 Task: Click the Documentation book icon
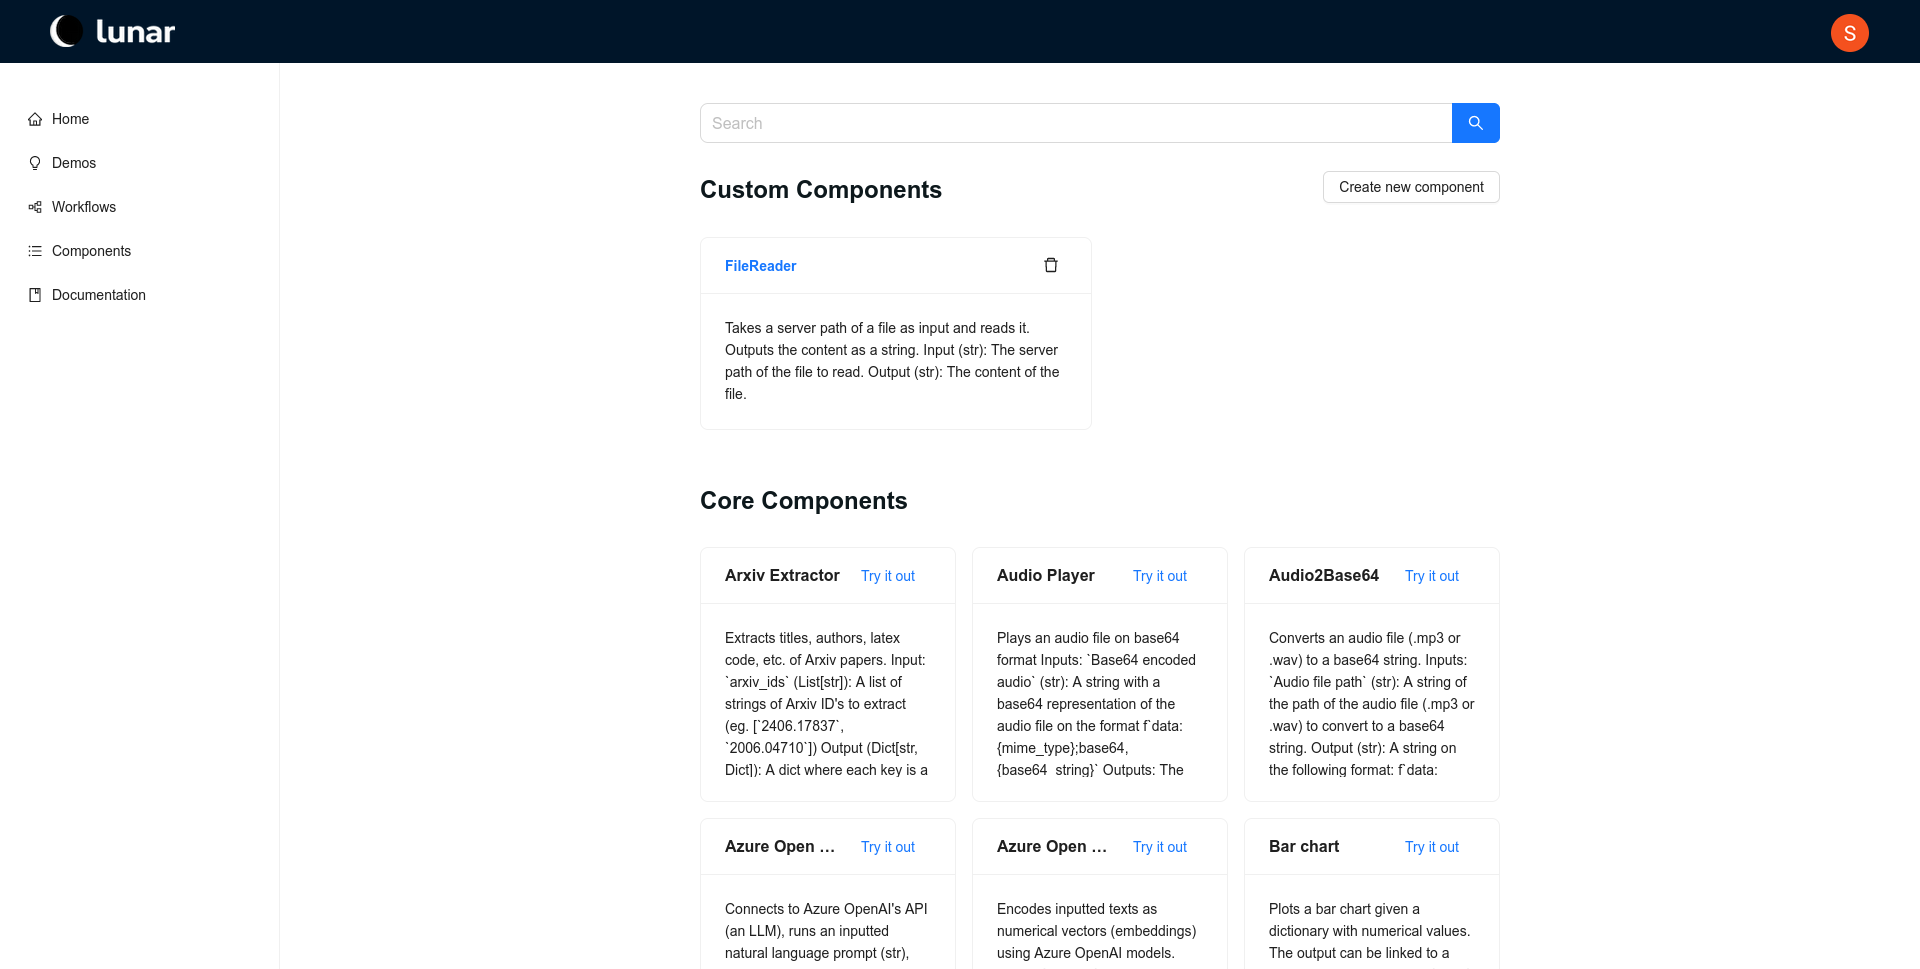35,295
